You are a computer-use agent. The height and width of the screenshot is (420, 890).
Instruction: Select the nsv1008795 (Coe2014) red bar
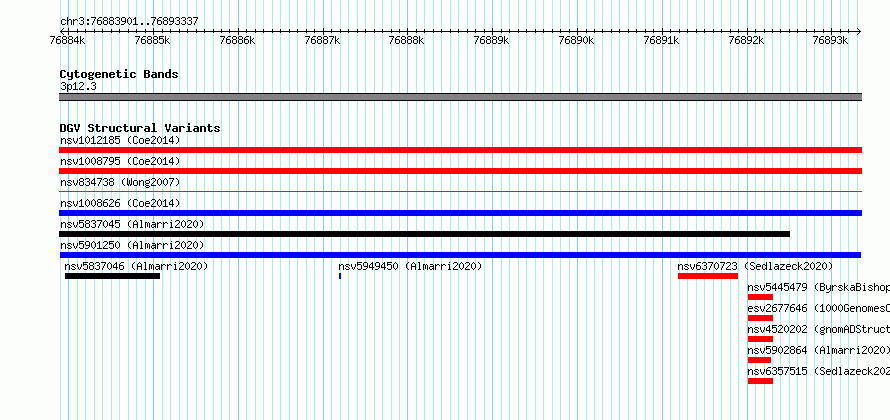click(460, 171)
